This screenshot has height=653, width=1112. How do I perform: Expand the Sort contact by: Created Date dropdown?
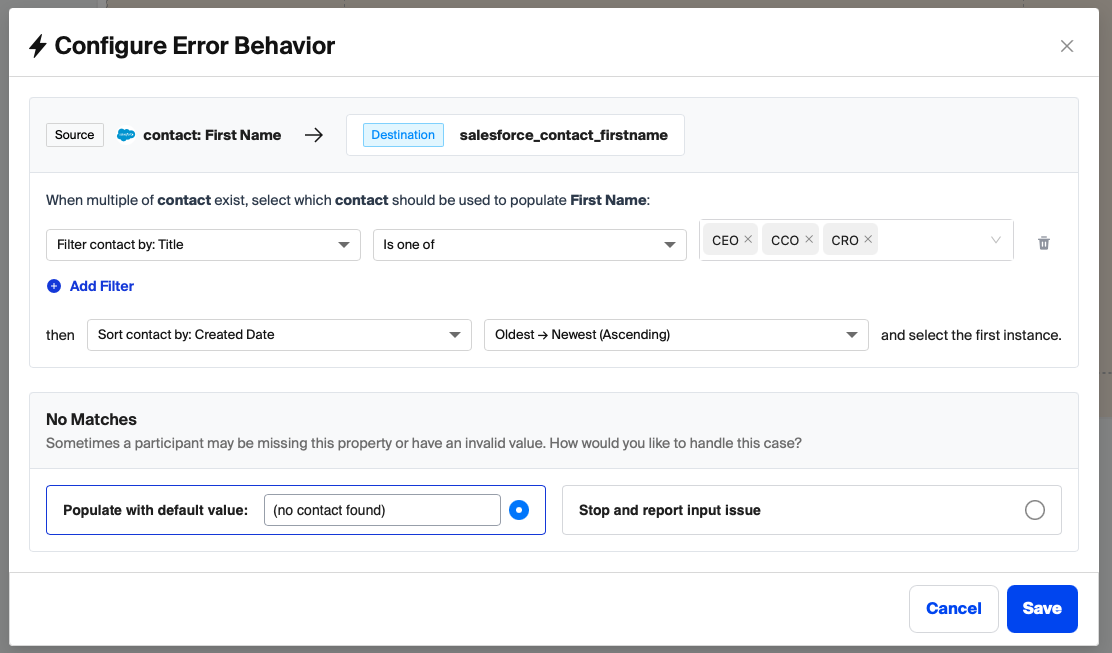click(x=279, y=335)
